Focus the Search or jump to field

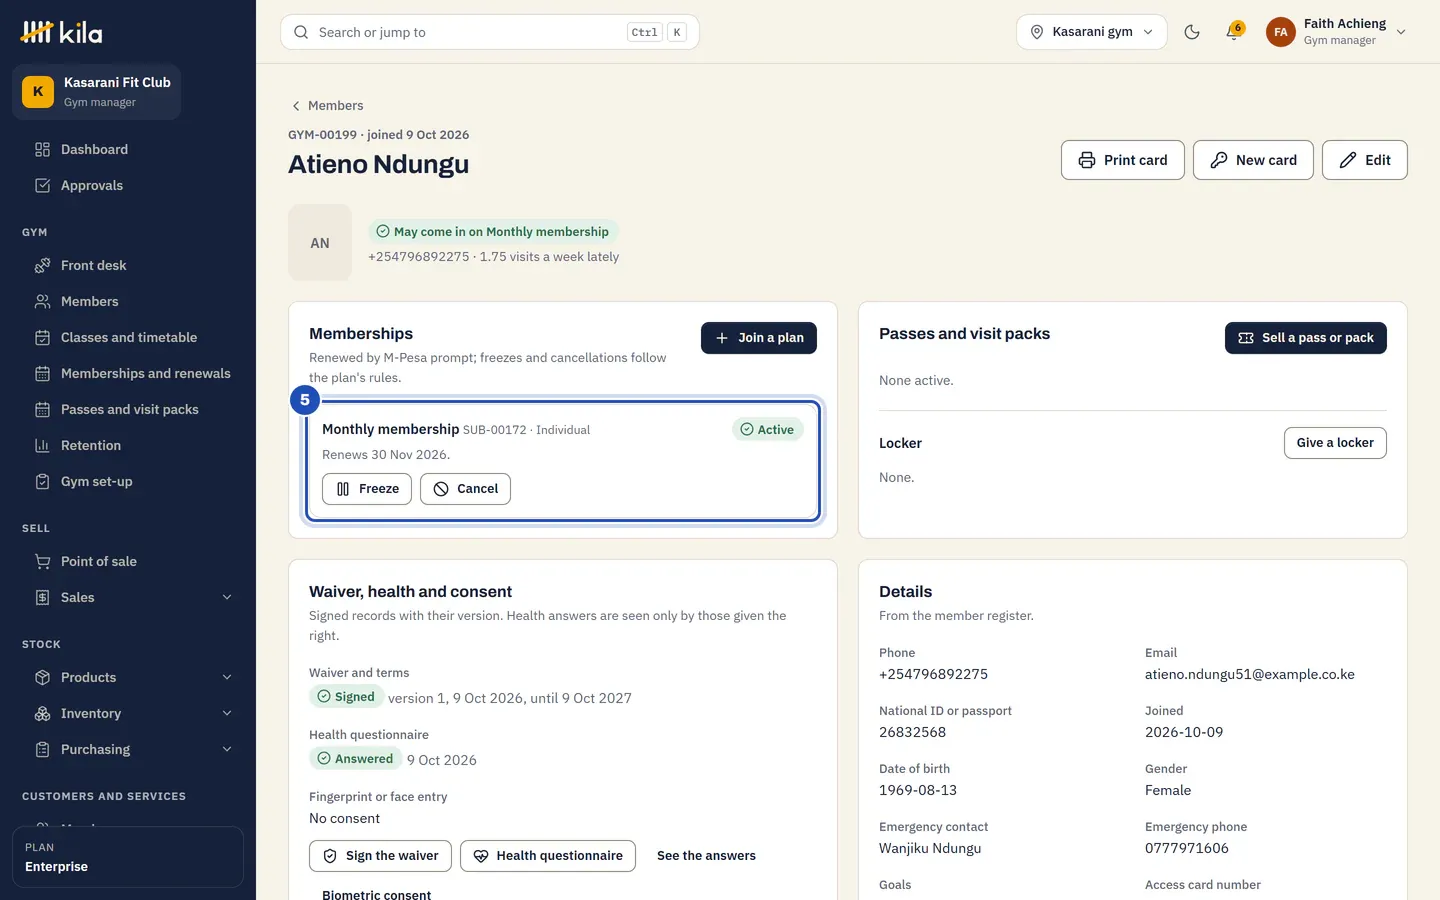[490, 32]
